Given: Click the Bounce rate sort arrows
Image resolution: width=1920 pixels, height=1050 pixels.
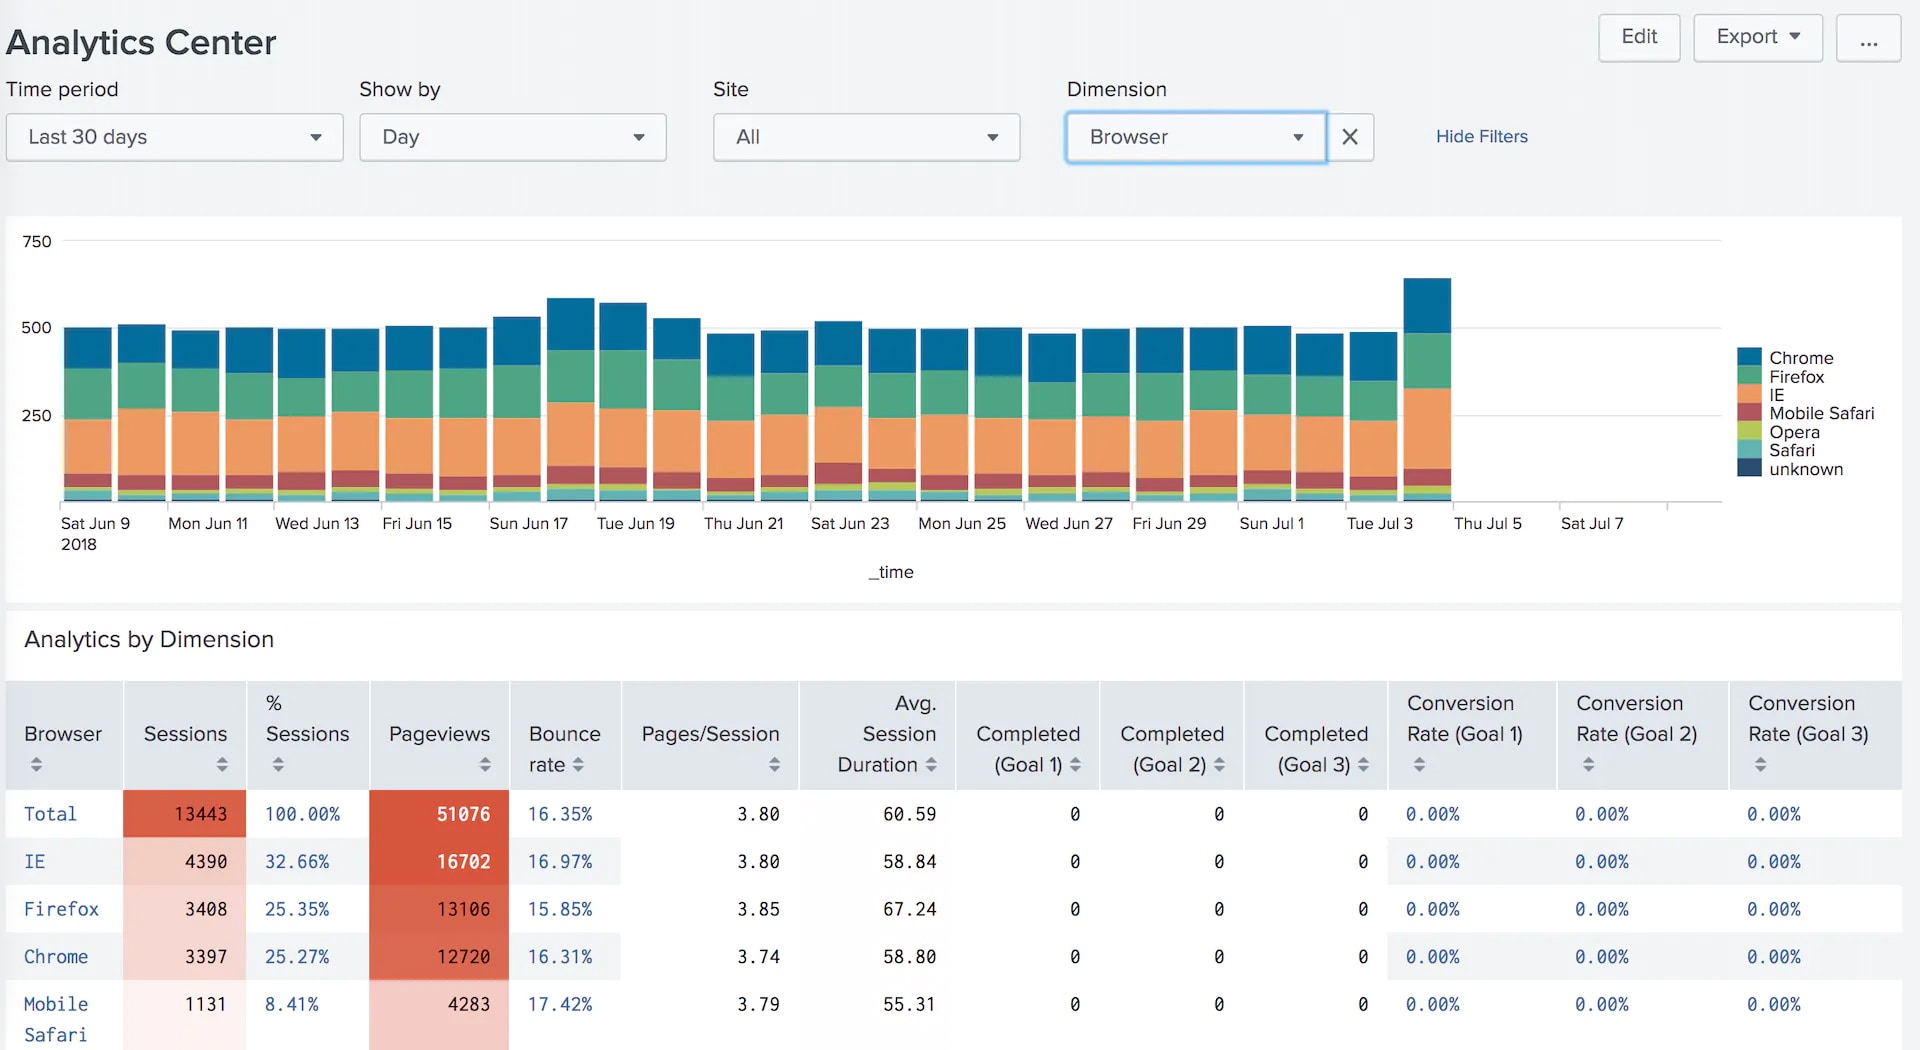Looking at the screenshot, I should click(578, 765).
